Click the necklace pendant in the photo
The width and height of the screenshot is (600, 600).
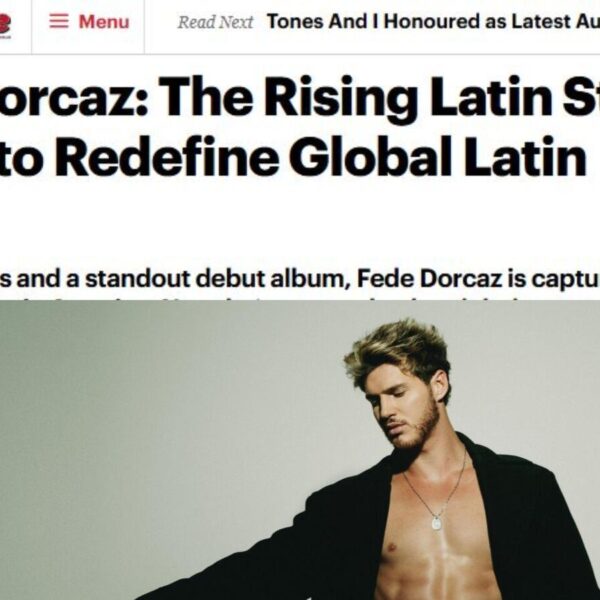tap(436, 522)
